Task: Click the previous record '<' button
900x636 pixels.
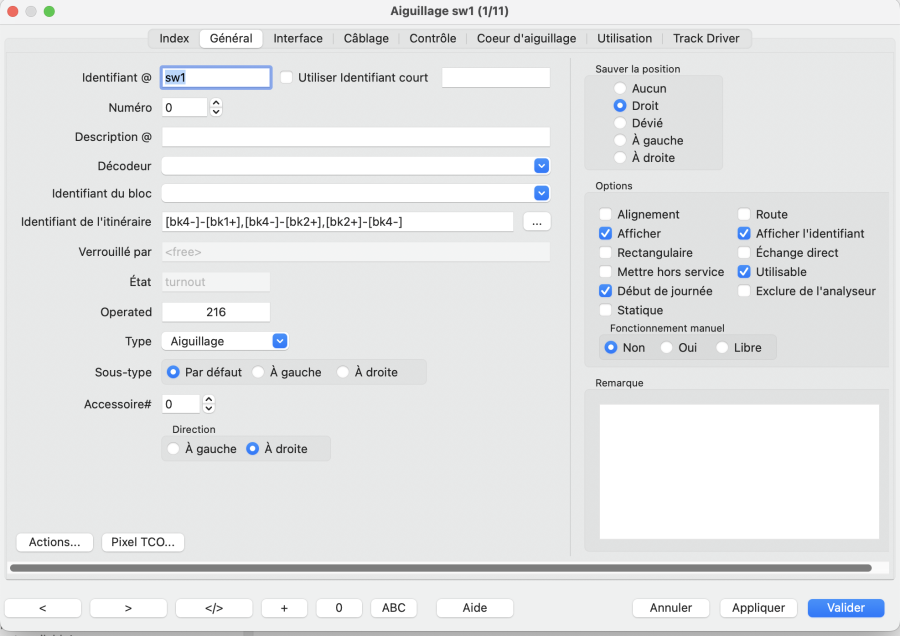Action: [43, 608]
